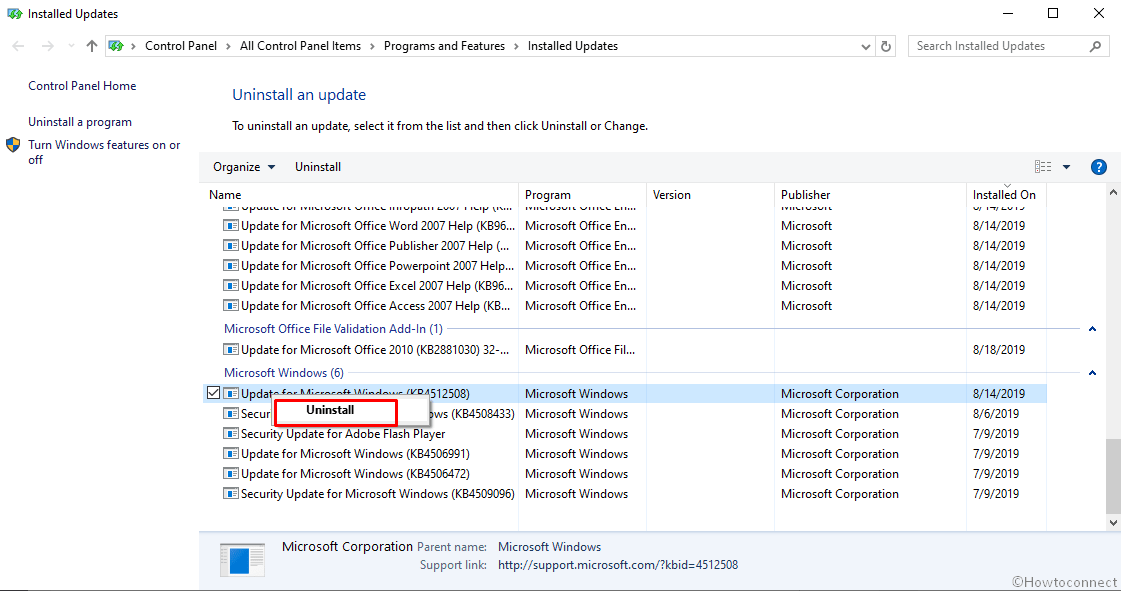Click 8/6/2019 date in KB4508433 row
The height and width of the screenshot is (591, 1121).
(x=995, y=414)
